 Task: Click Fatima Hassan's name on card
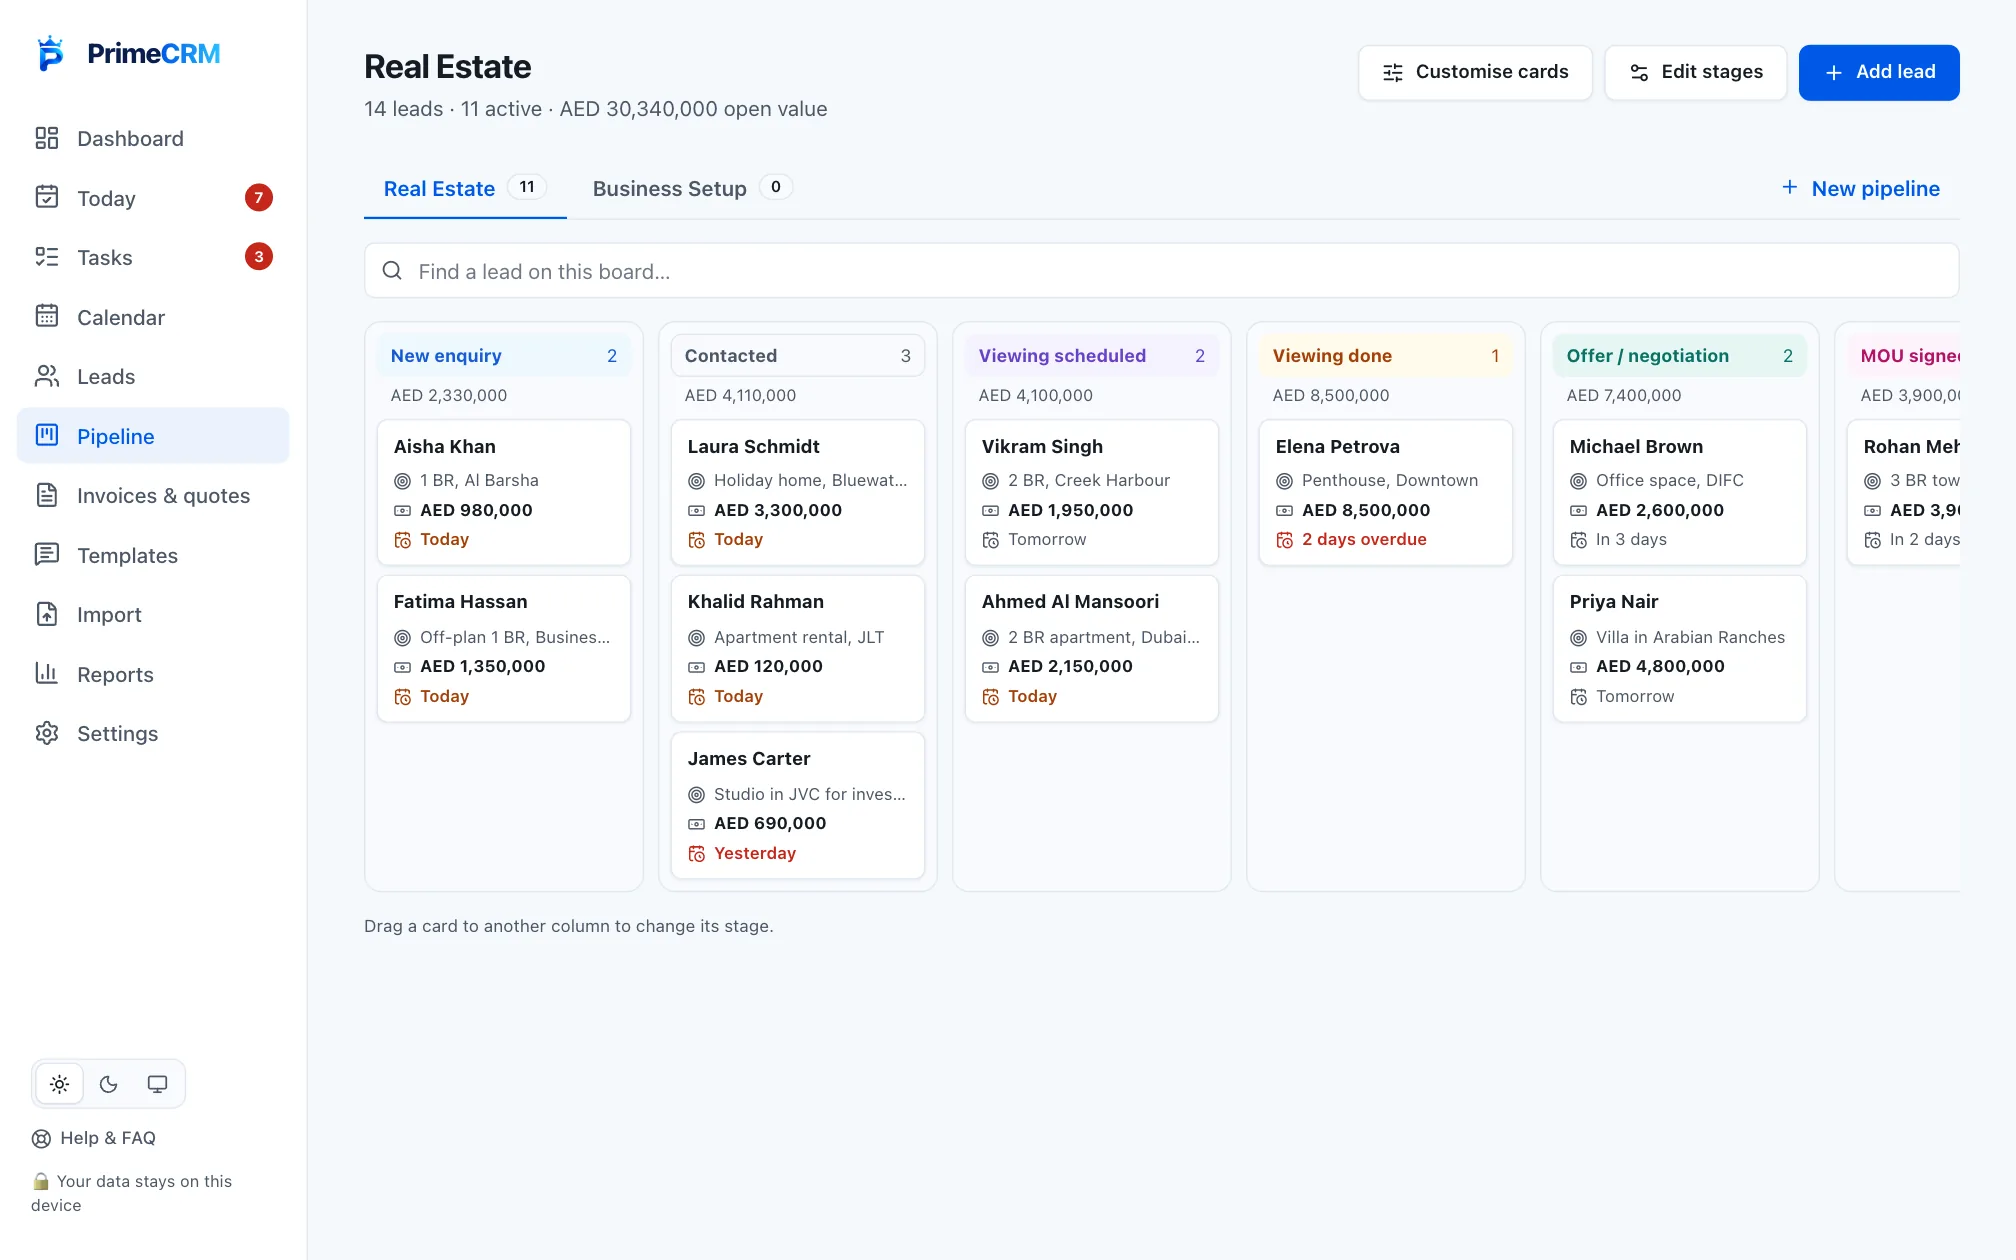point(460,602)
